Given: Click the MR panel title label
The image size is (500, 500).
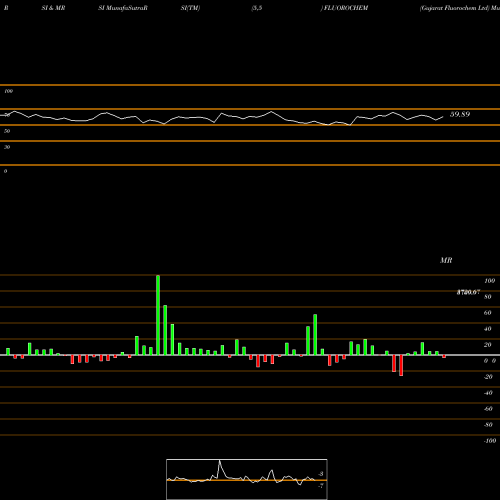Looking at the screenshot, I should click(446, 260).
